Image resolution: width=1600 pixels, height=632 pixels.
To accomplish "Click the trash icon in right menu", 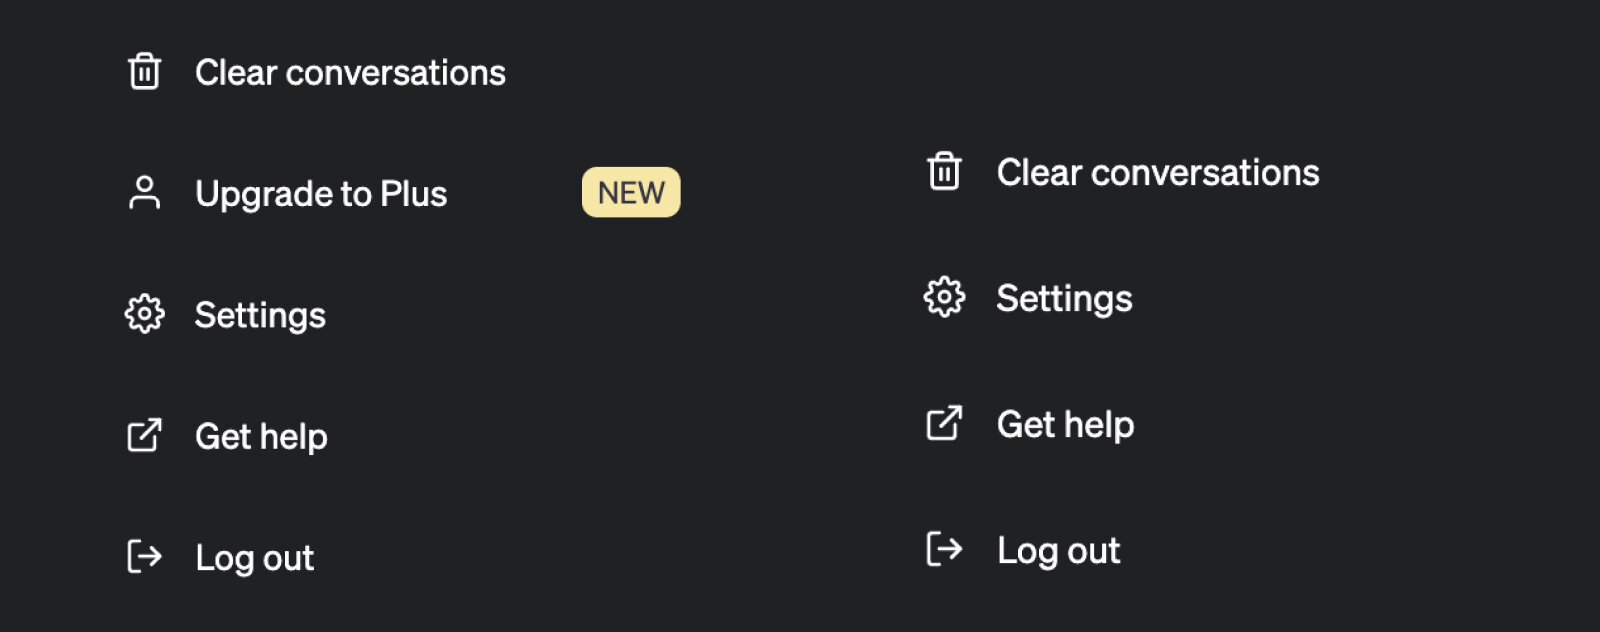I will coord(944,171).
